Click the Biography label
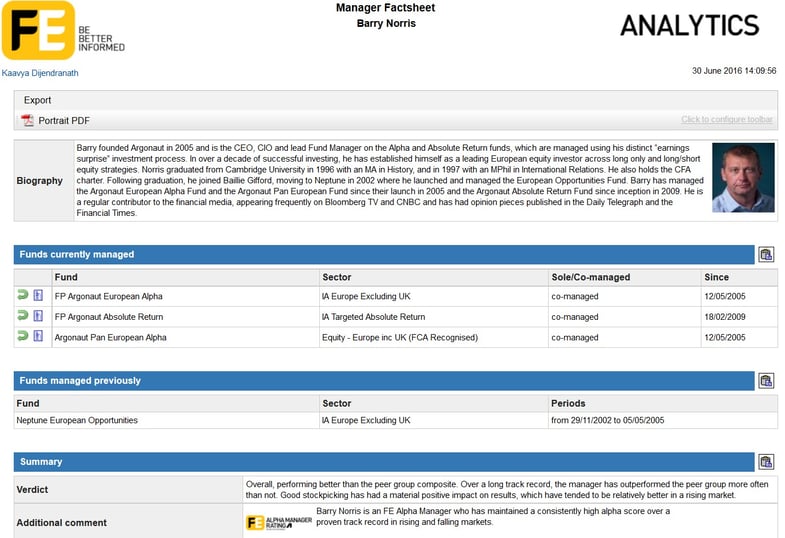785x538 pixels. pos(40,181)
